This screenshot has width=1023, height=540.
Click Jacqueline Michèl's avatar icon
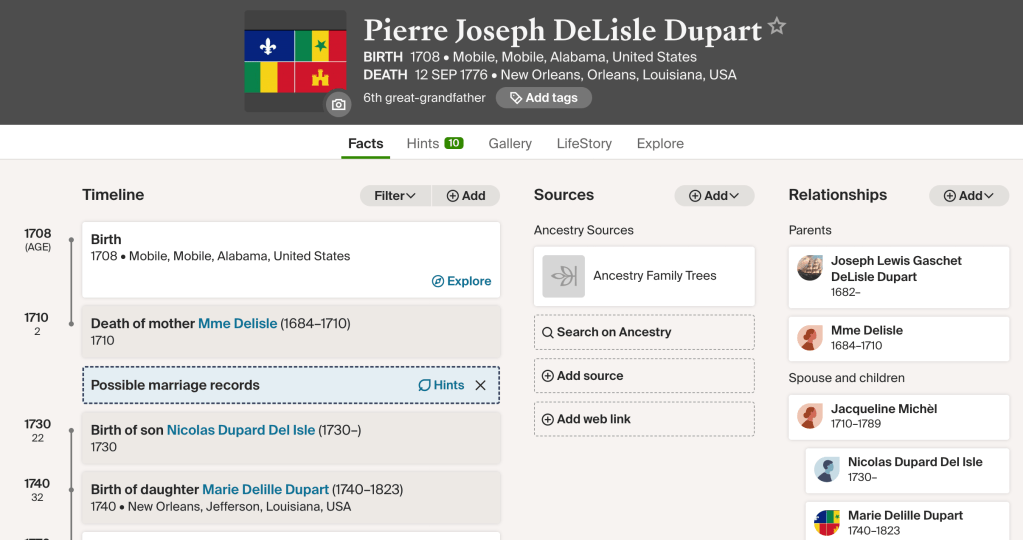coord(810,416)
